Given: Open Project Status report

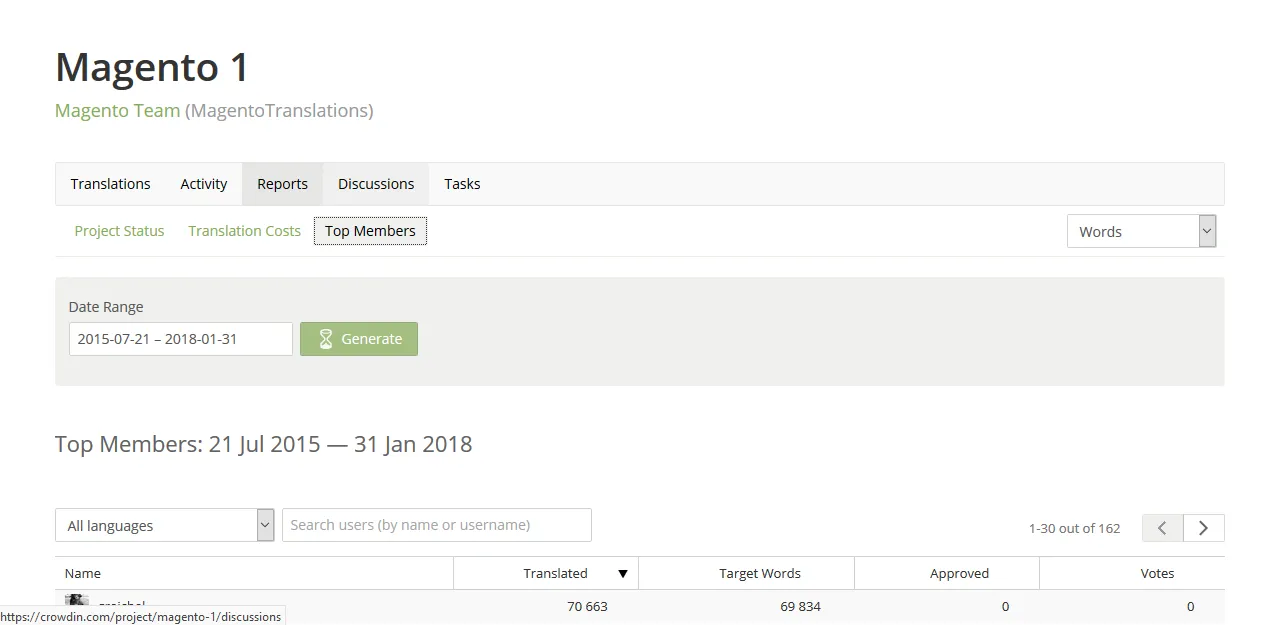Looking at the screenshot, I should pyautogui.click(x=119, y=231).
